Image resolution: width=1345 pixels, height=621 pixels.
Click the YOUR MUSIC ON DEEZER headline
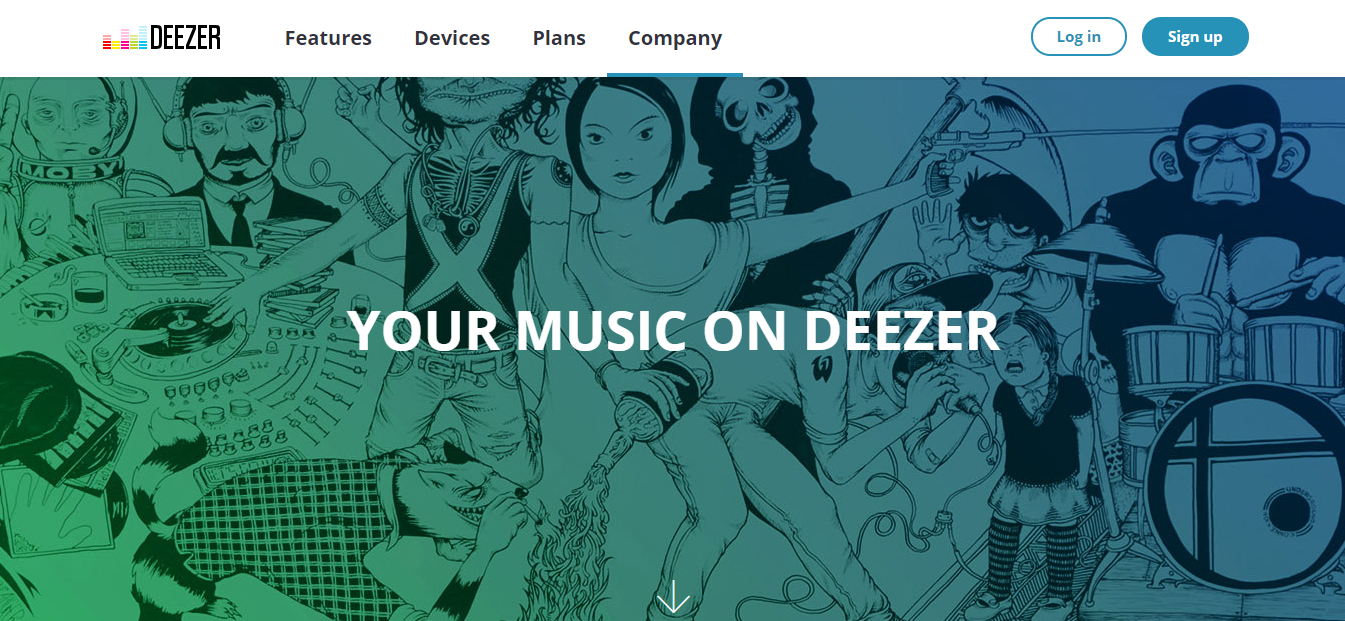673,330
